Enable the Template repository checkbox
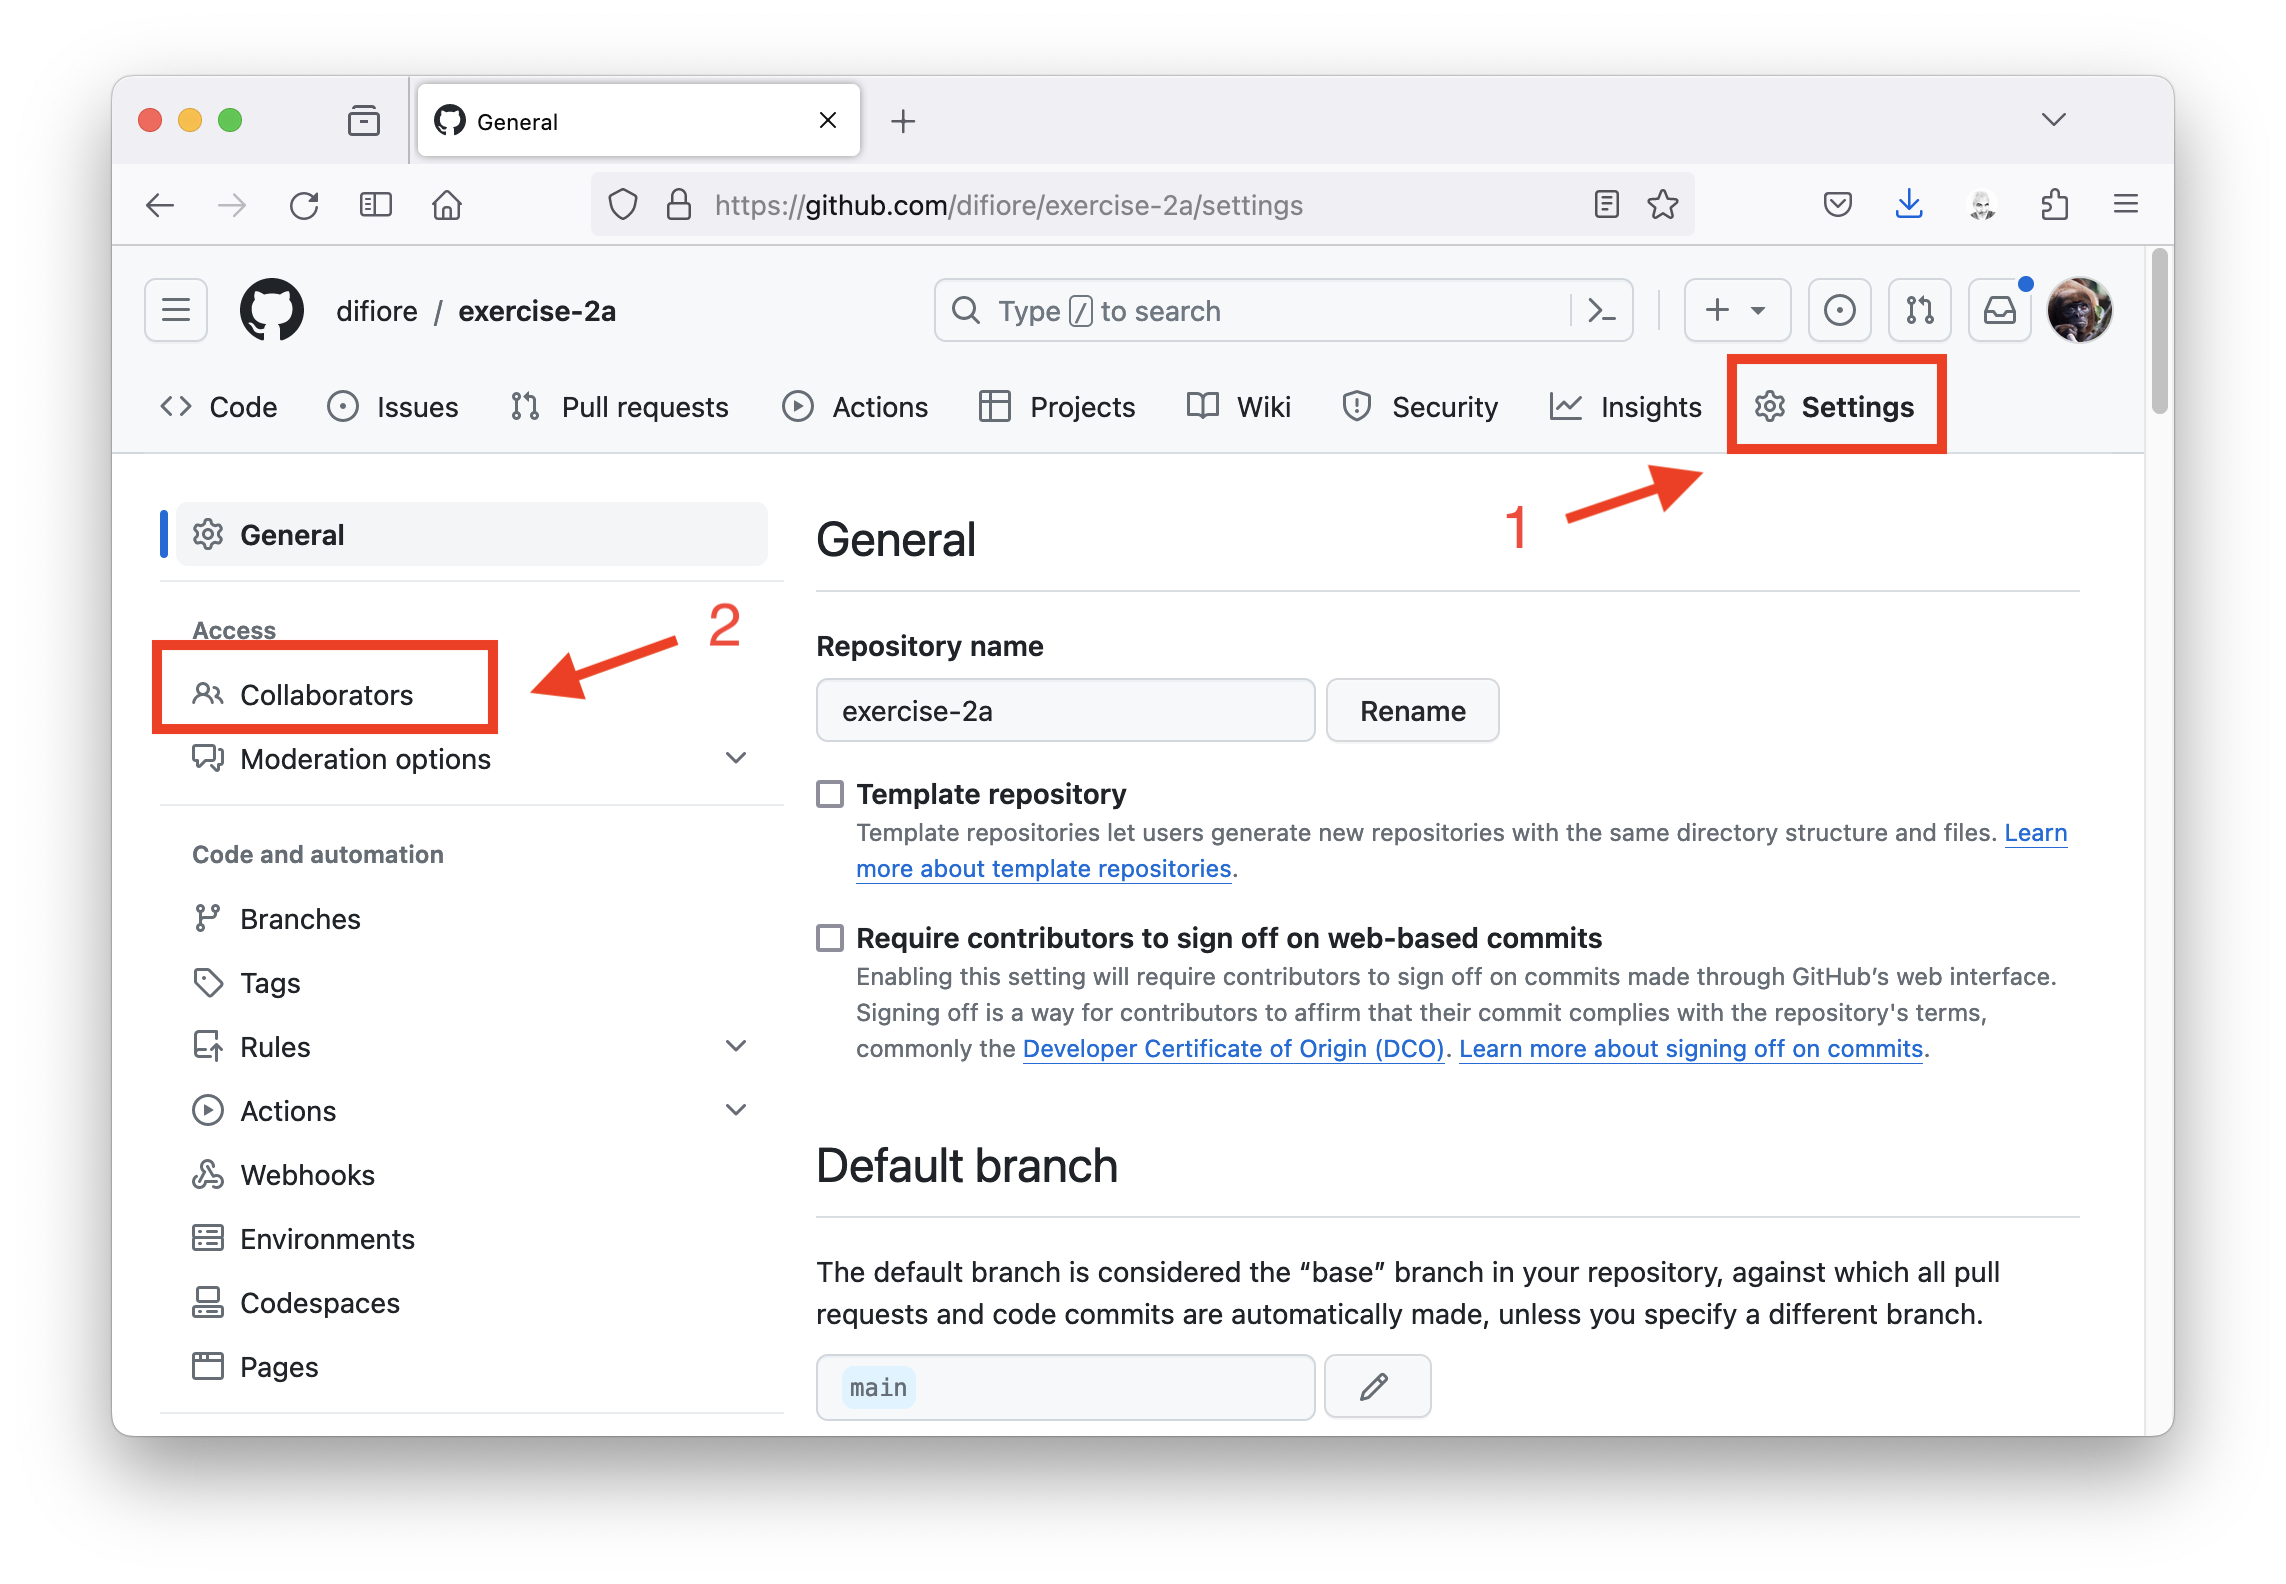The image size is (2286, 1584). [830, 794]
